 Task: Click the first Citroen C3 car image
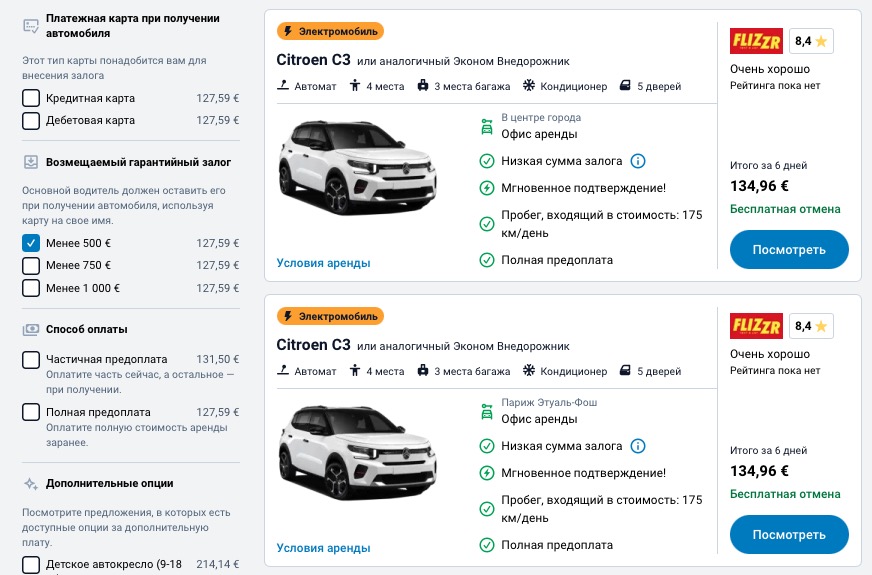[358, 167]
